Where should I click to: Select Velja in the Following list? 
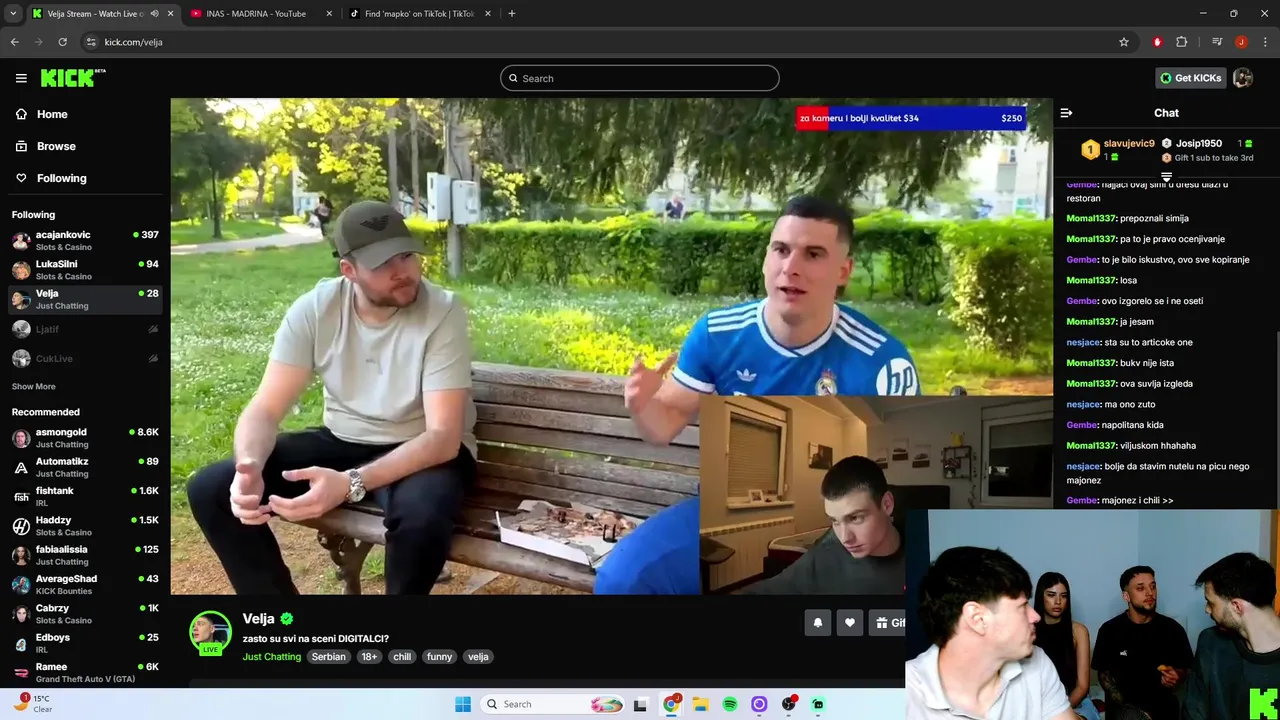85,299
